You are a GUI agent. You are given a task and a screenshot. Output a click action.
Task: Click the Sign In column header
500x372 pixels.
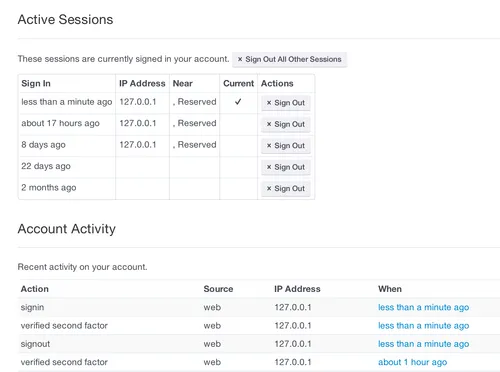(36, 83)
